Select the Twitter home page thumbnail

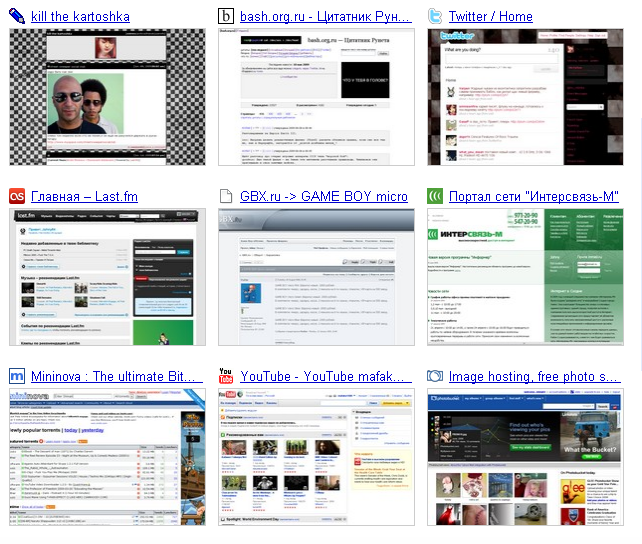tap(525, 97)
